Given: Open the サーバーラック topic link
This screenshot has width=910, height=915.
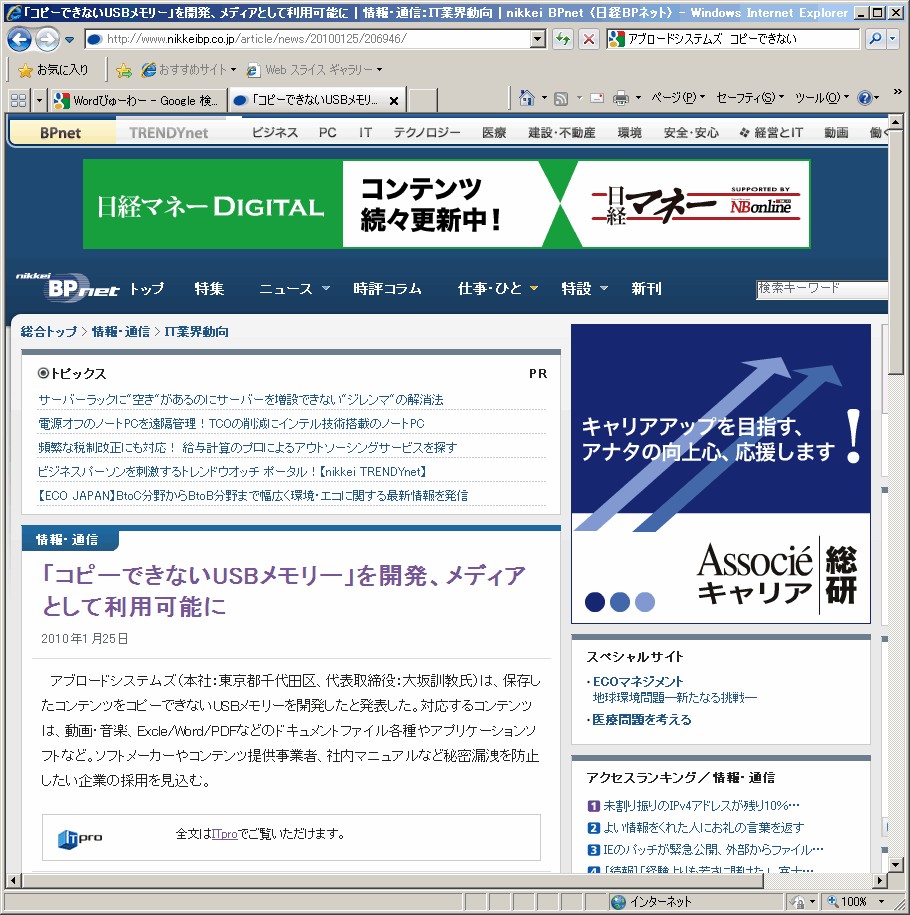Looking at the screenshot, I should [240, 399].
